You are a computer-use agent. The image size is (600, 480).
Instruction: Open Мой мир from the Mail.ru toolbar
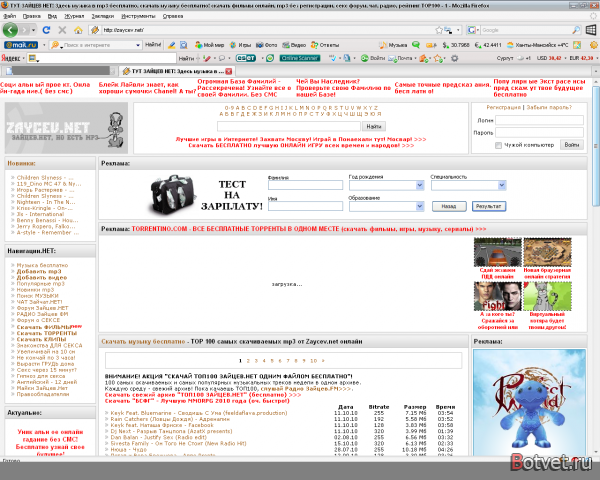[209, 45]
